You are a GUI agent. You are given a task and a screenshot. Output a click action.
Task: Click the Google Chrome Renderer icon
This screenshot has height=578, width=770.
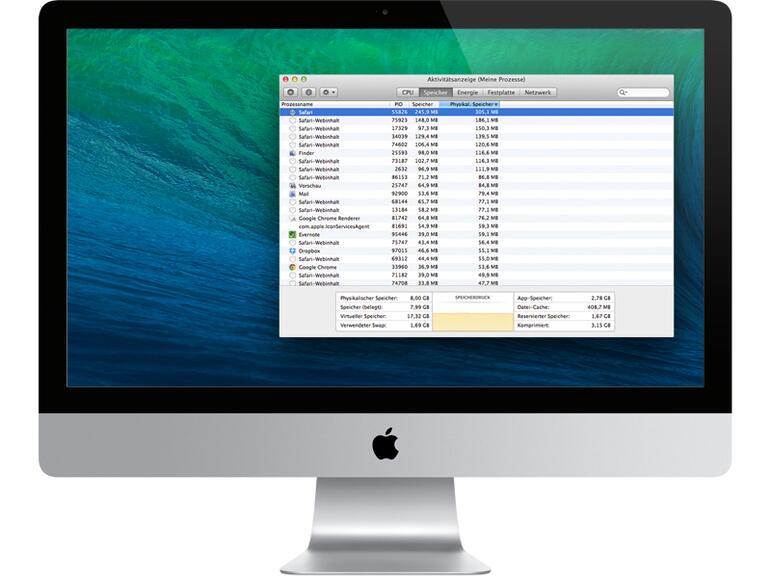pos(293,219)
